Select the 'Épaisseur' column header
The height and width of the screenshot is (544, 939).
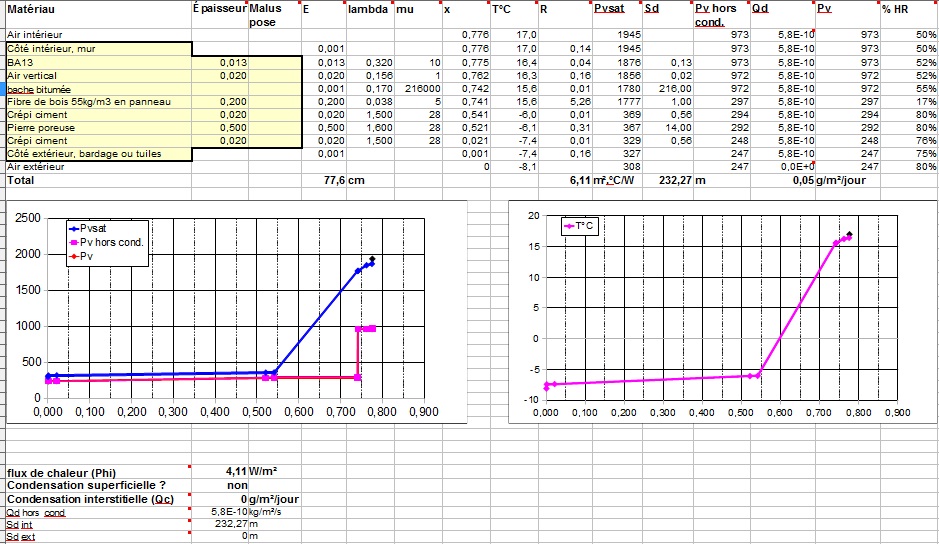[220, 16]
